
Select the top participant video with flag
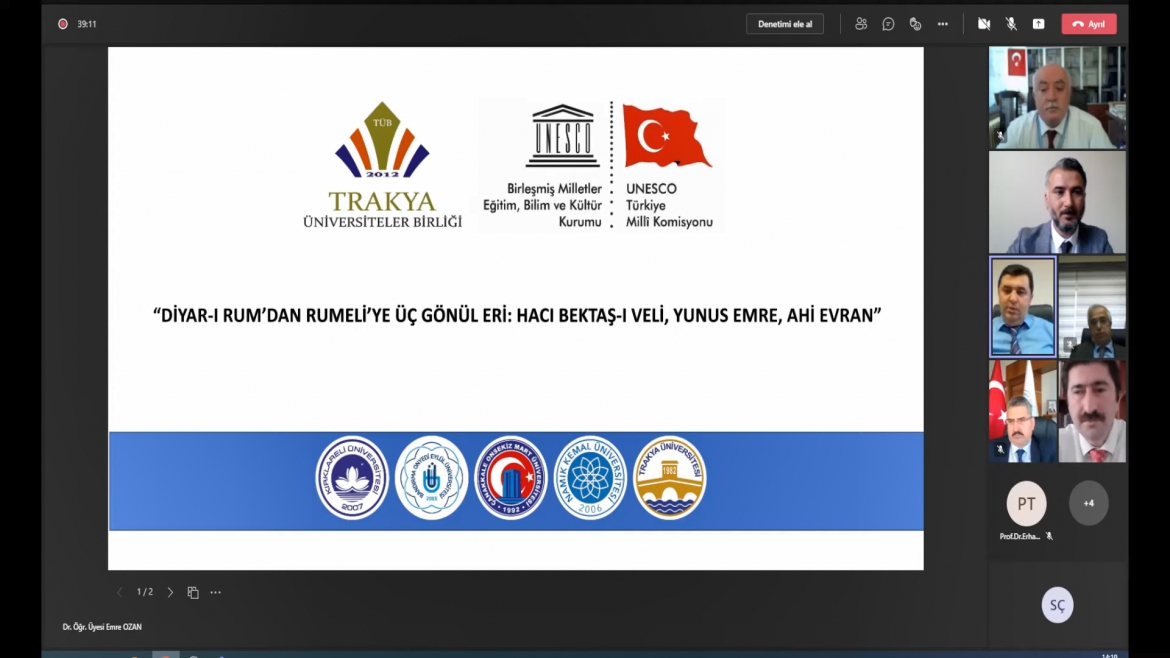(x=1057, y=98)
